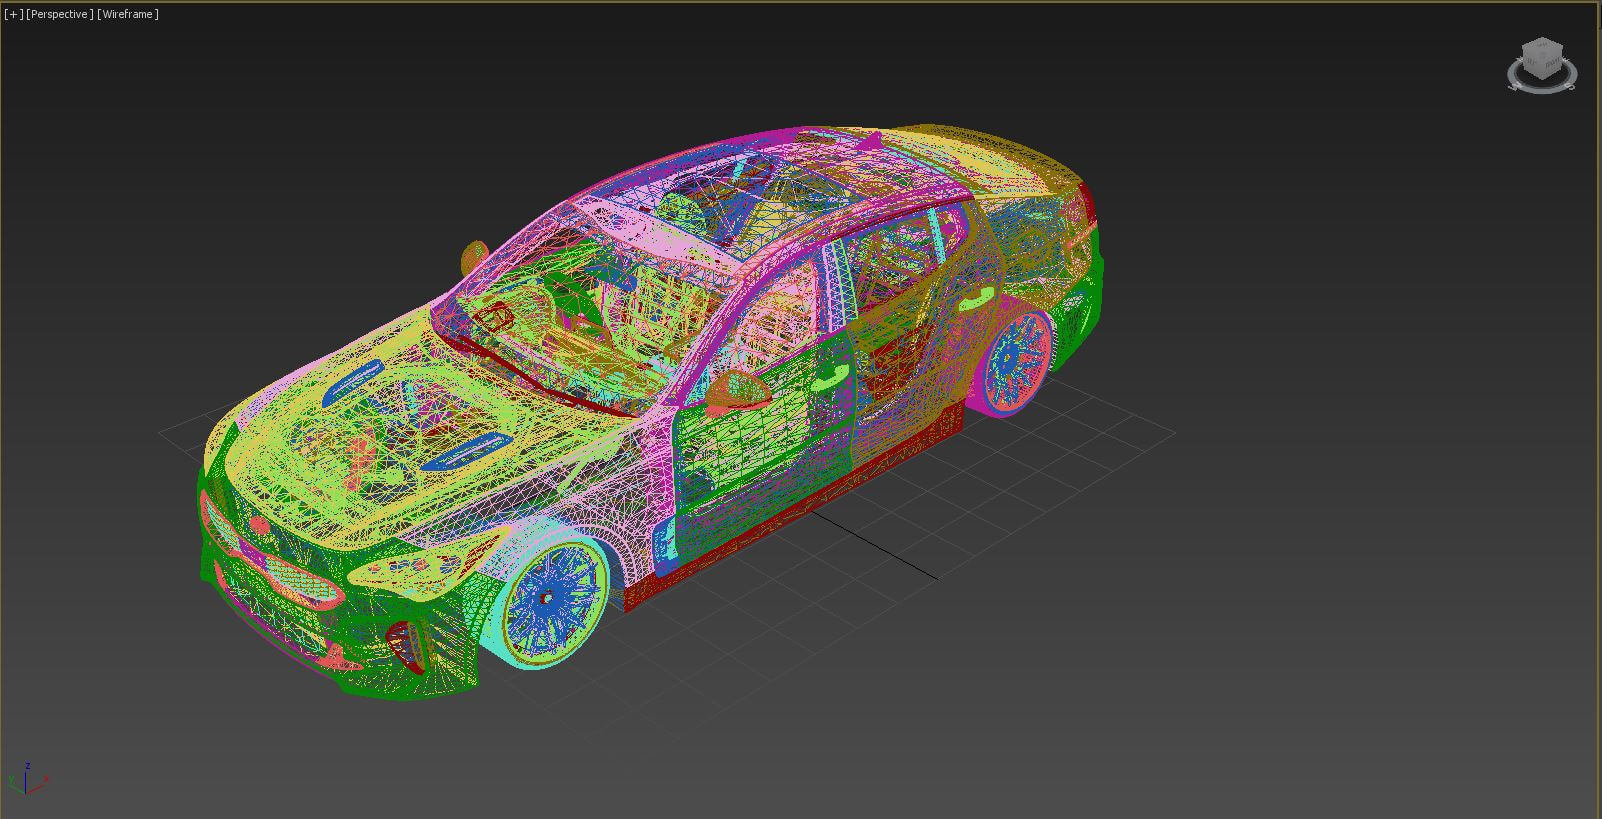Click the ViewCube in the viewport corner

point(1541,58)
